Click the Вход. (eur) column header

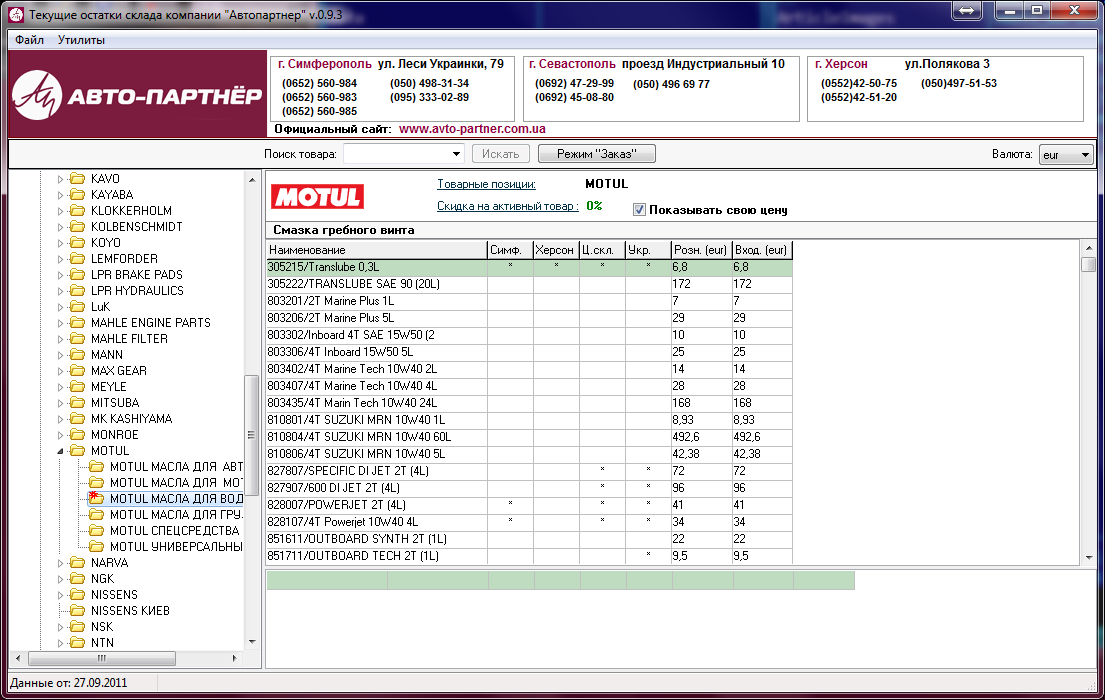[762, 250]
